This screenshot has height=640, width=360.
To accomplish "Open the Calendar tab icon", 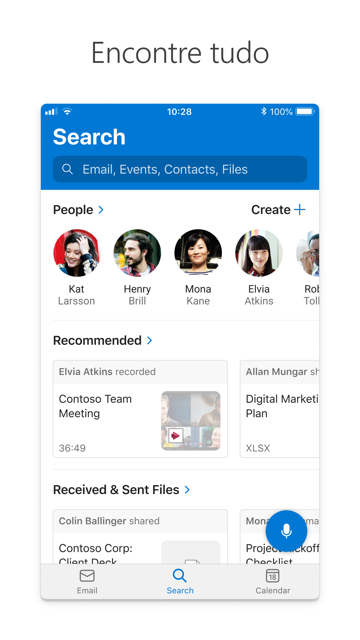I will pos(273,576).
